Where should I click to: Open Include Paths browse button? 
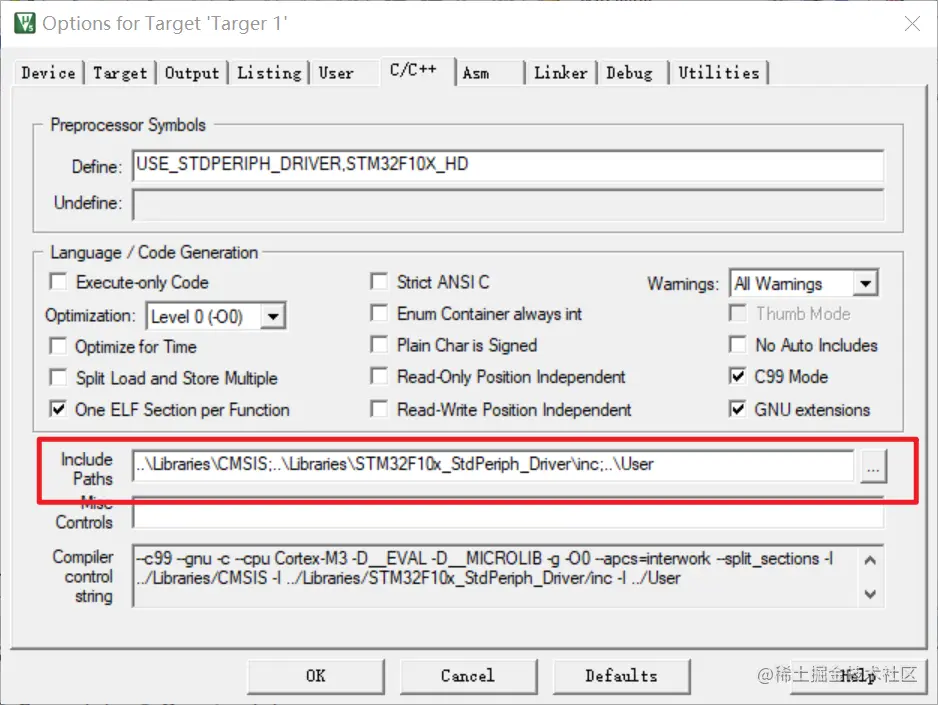point(873,467)
